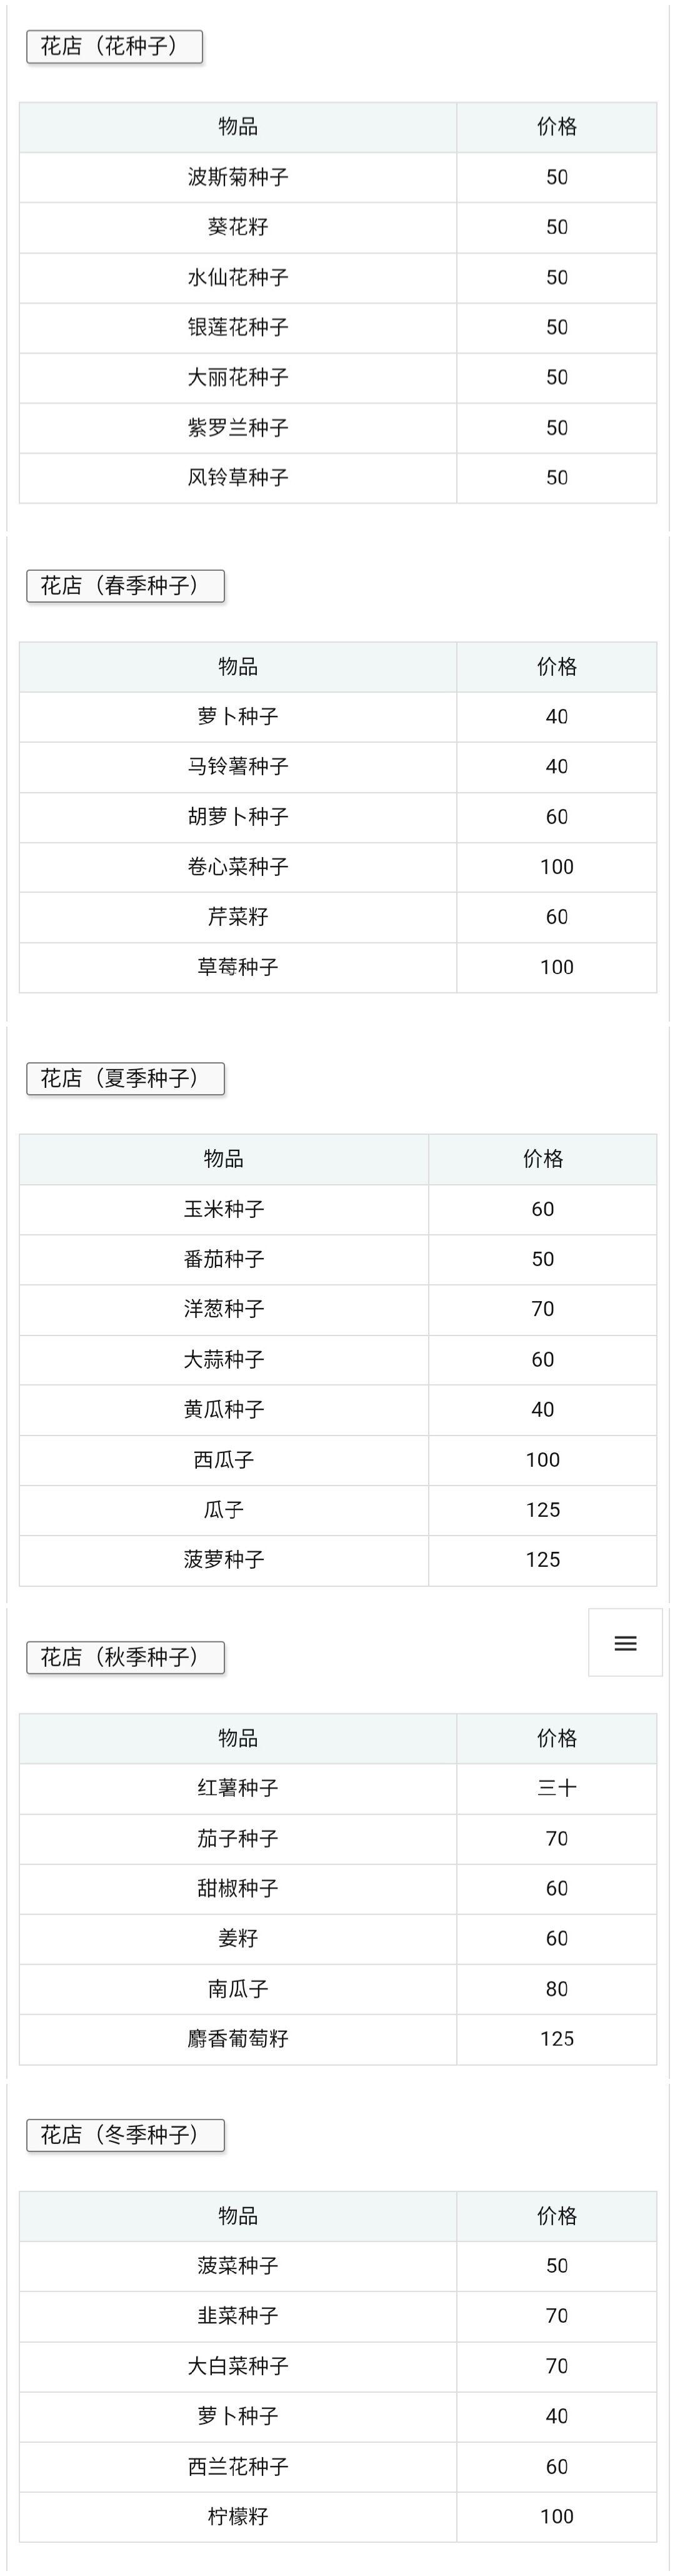Click the 西兰花种子 item

click(238, 2467)
